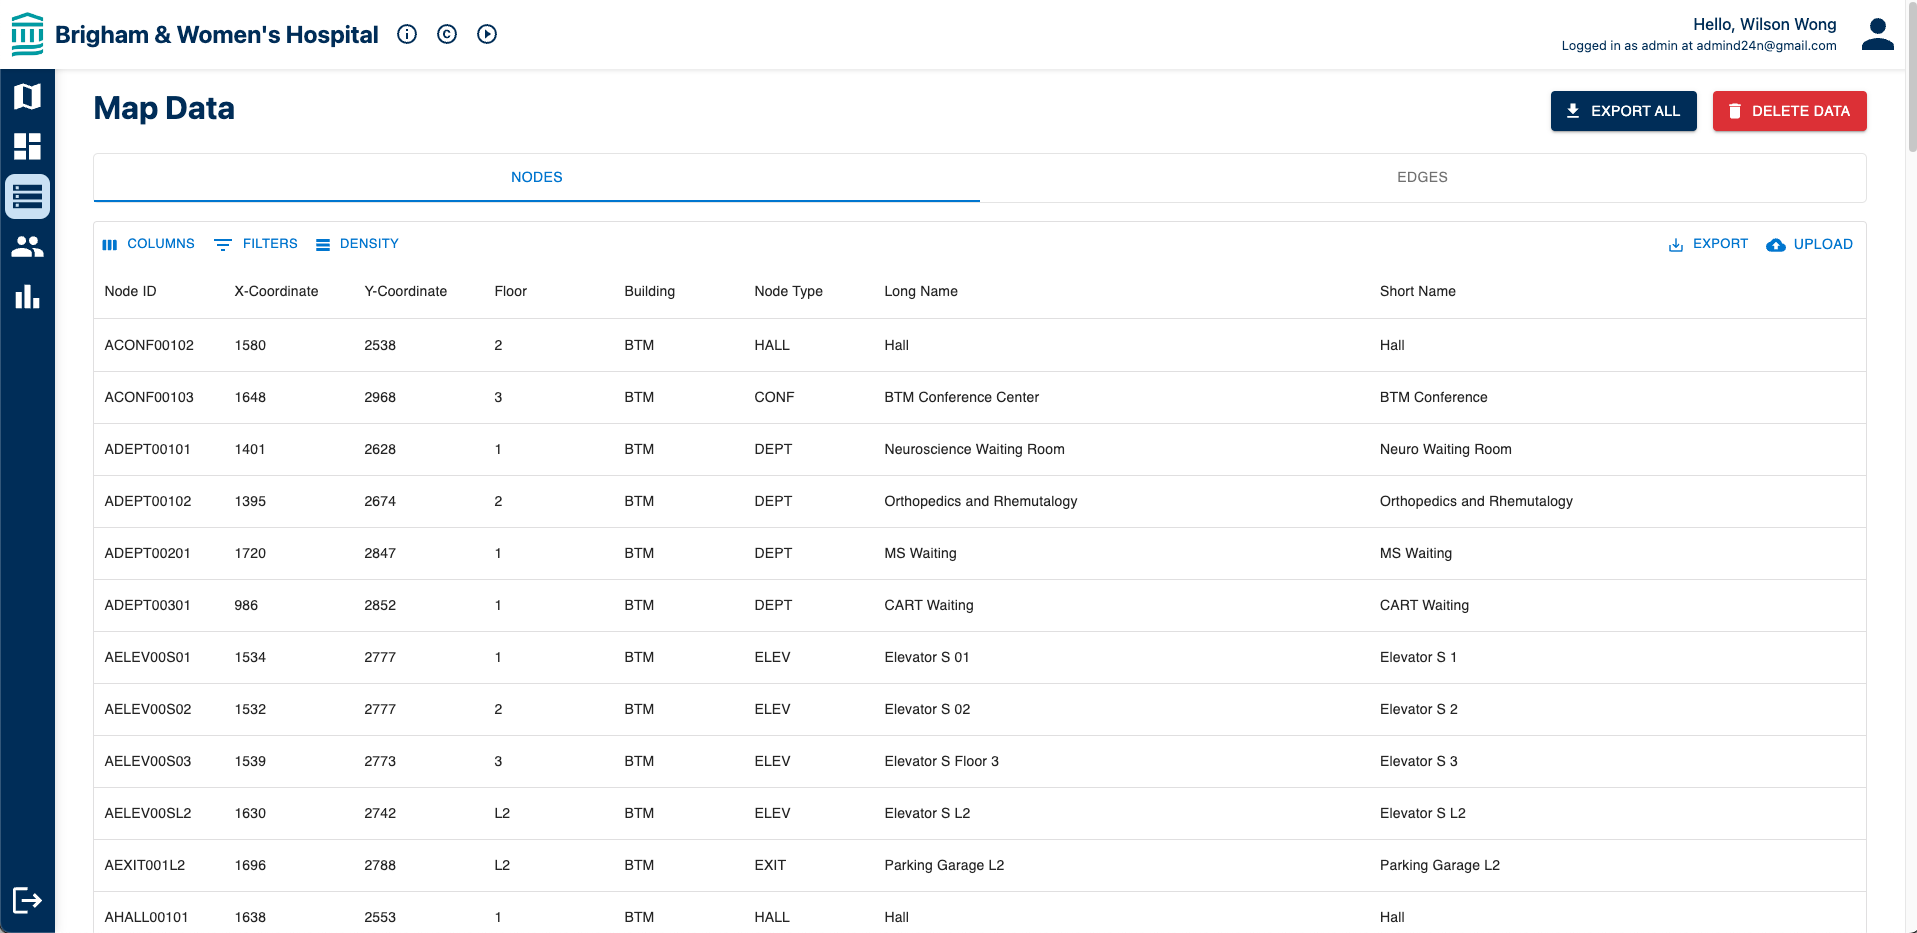Click the red Delete Data button
Viewport: 1917px width, 933px height.
(x=1789, y=111)
